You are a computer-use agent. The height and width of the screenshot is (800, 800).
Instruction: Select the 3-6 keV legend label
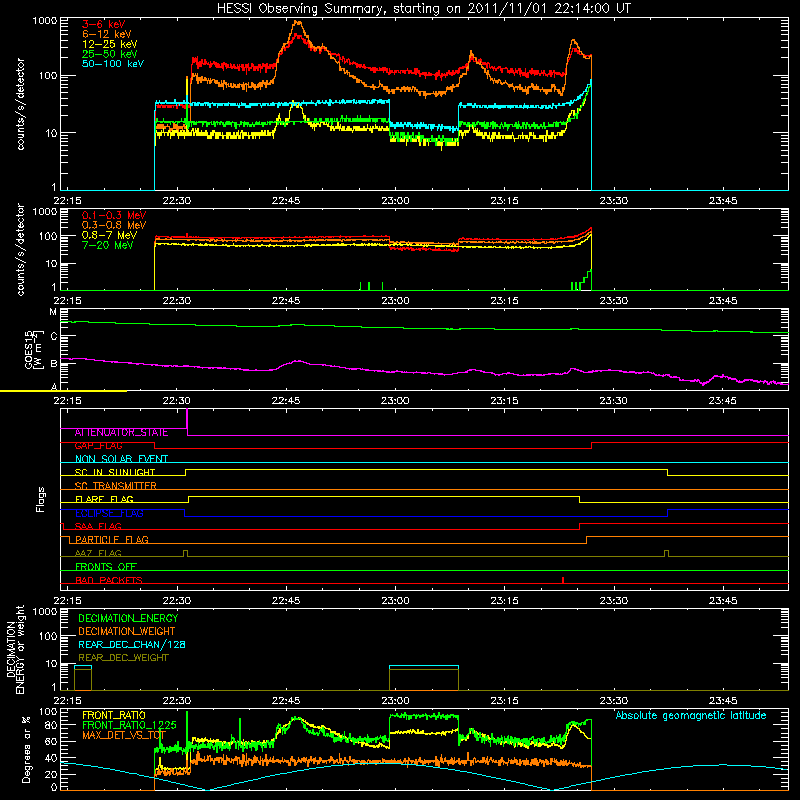[104, 24]
